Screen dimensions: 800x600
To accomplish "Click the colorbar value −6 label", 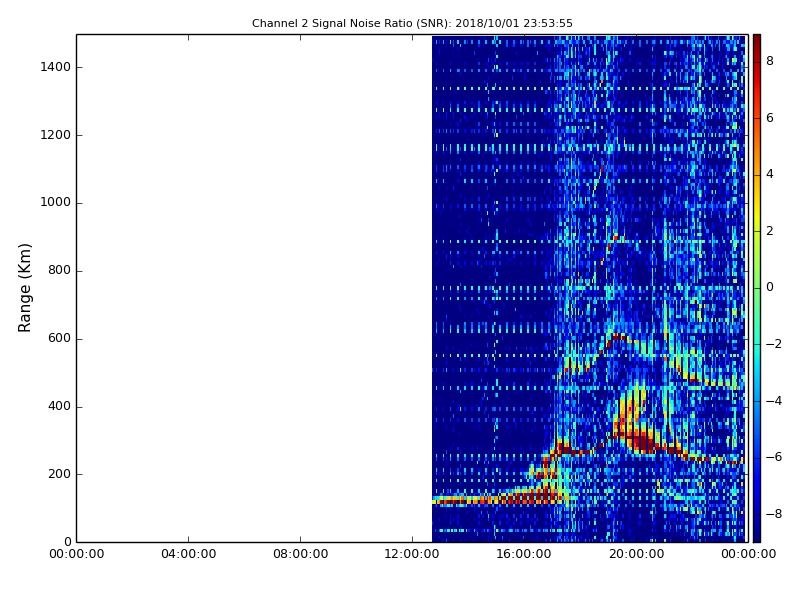I will [x=774, y=457].
